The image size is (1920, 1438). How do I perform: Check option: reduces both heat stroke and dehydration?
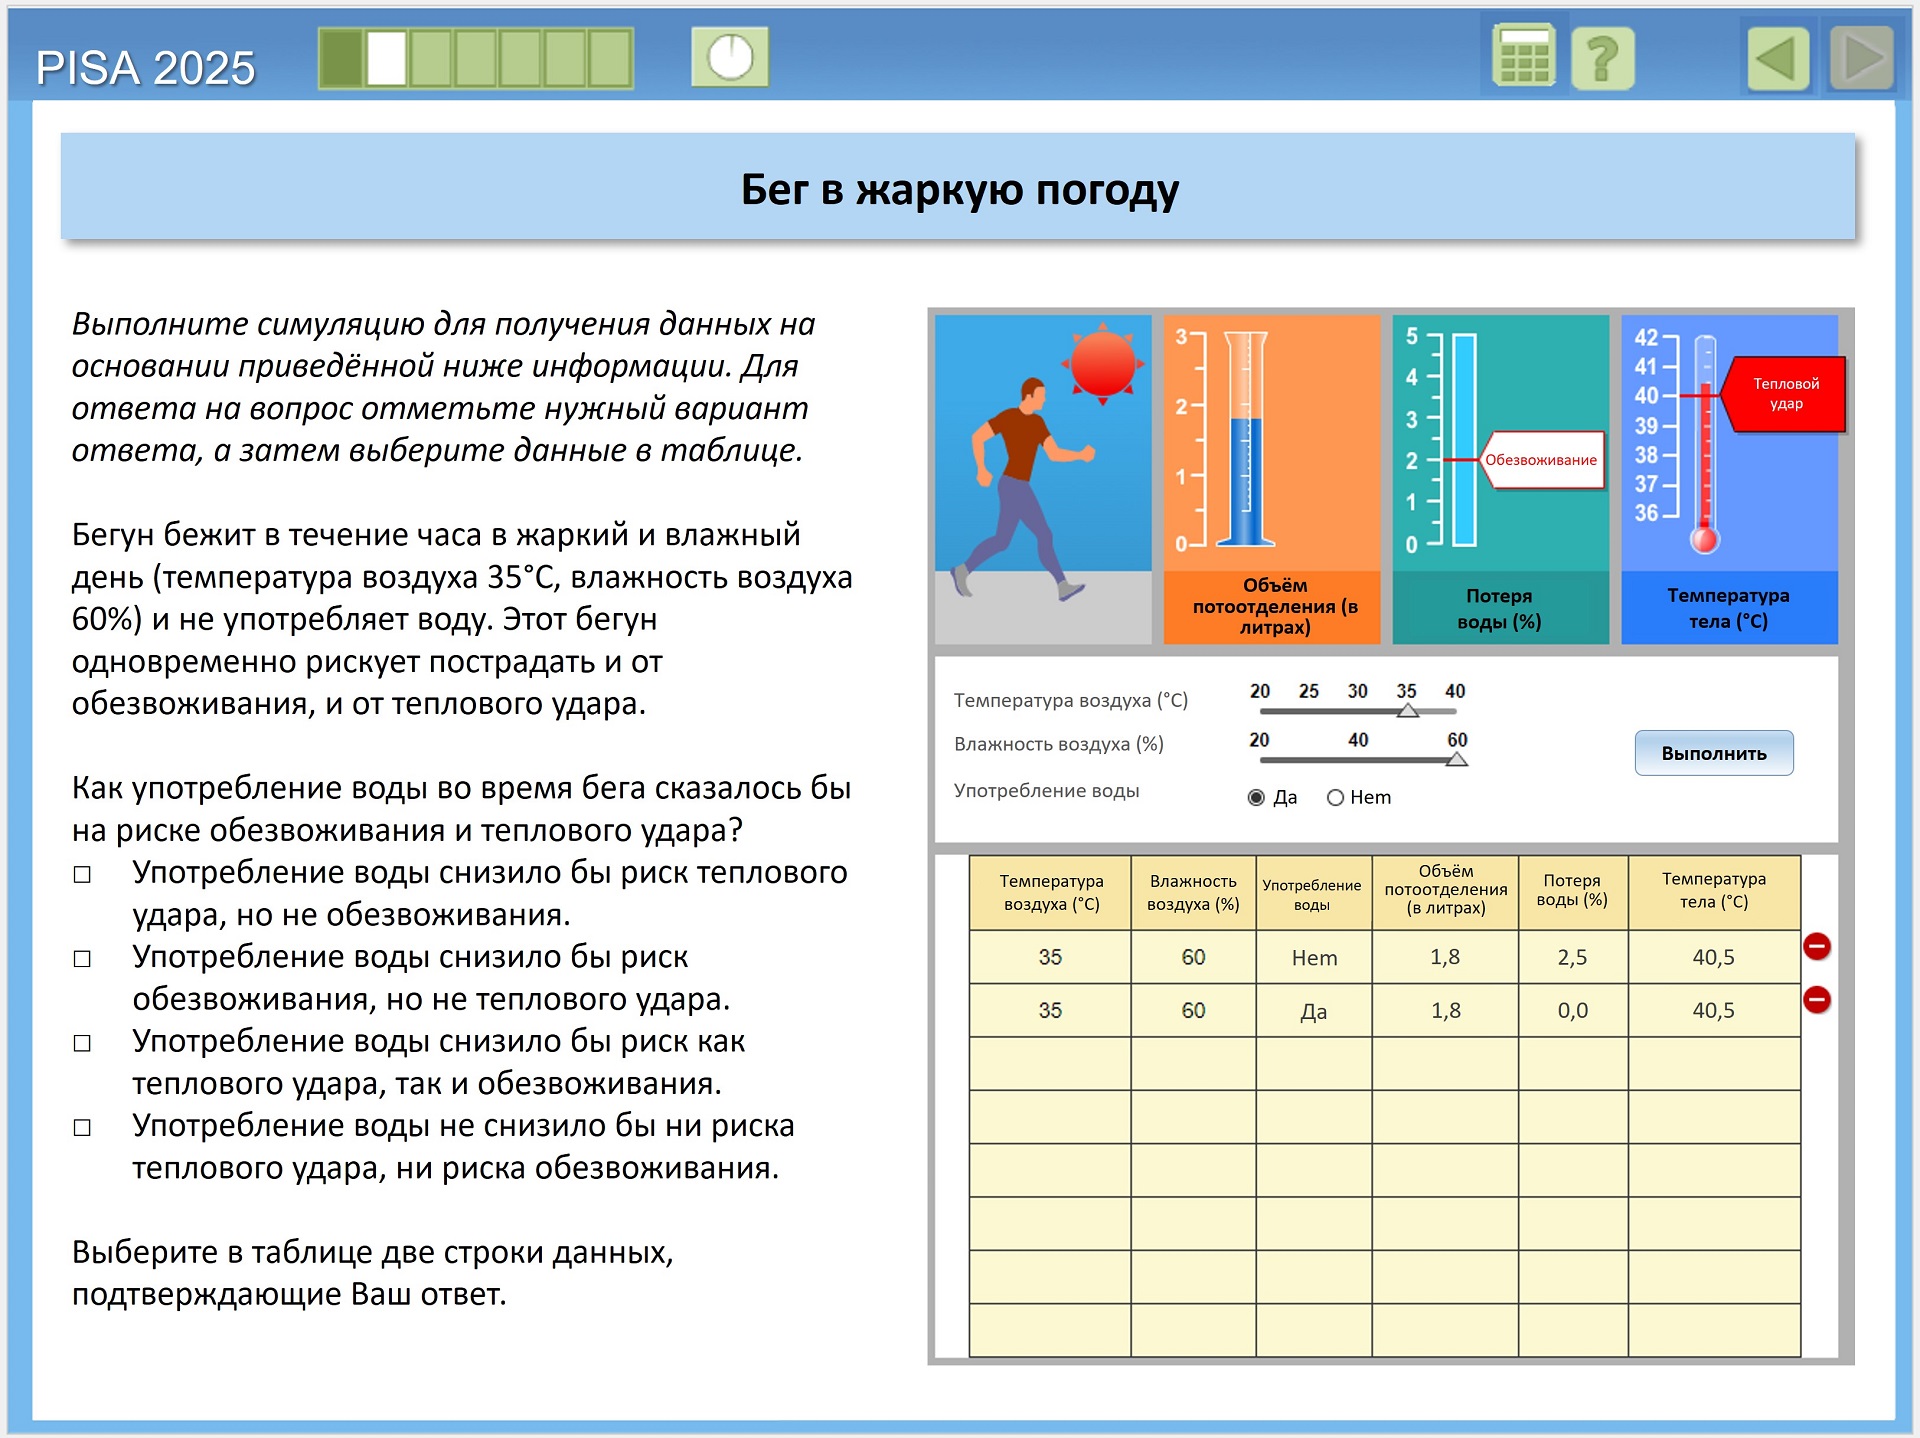click(x=82, y=1043)
